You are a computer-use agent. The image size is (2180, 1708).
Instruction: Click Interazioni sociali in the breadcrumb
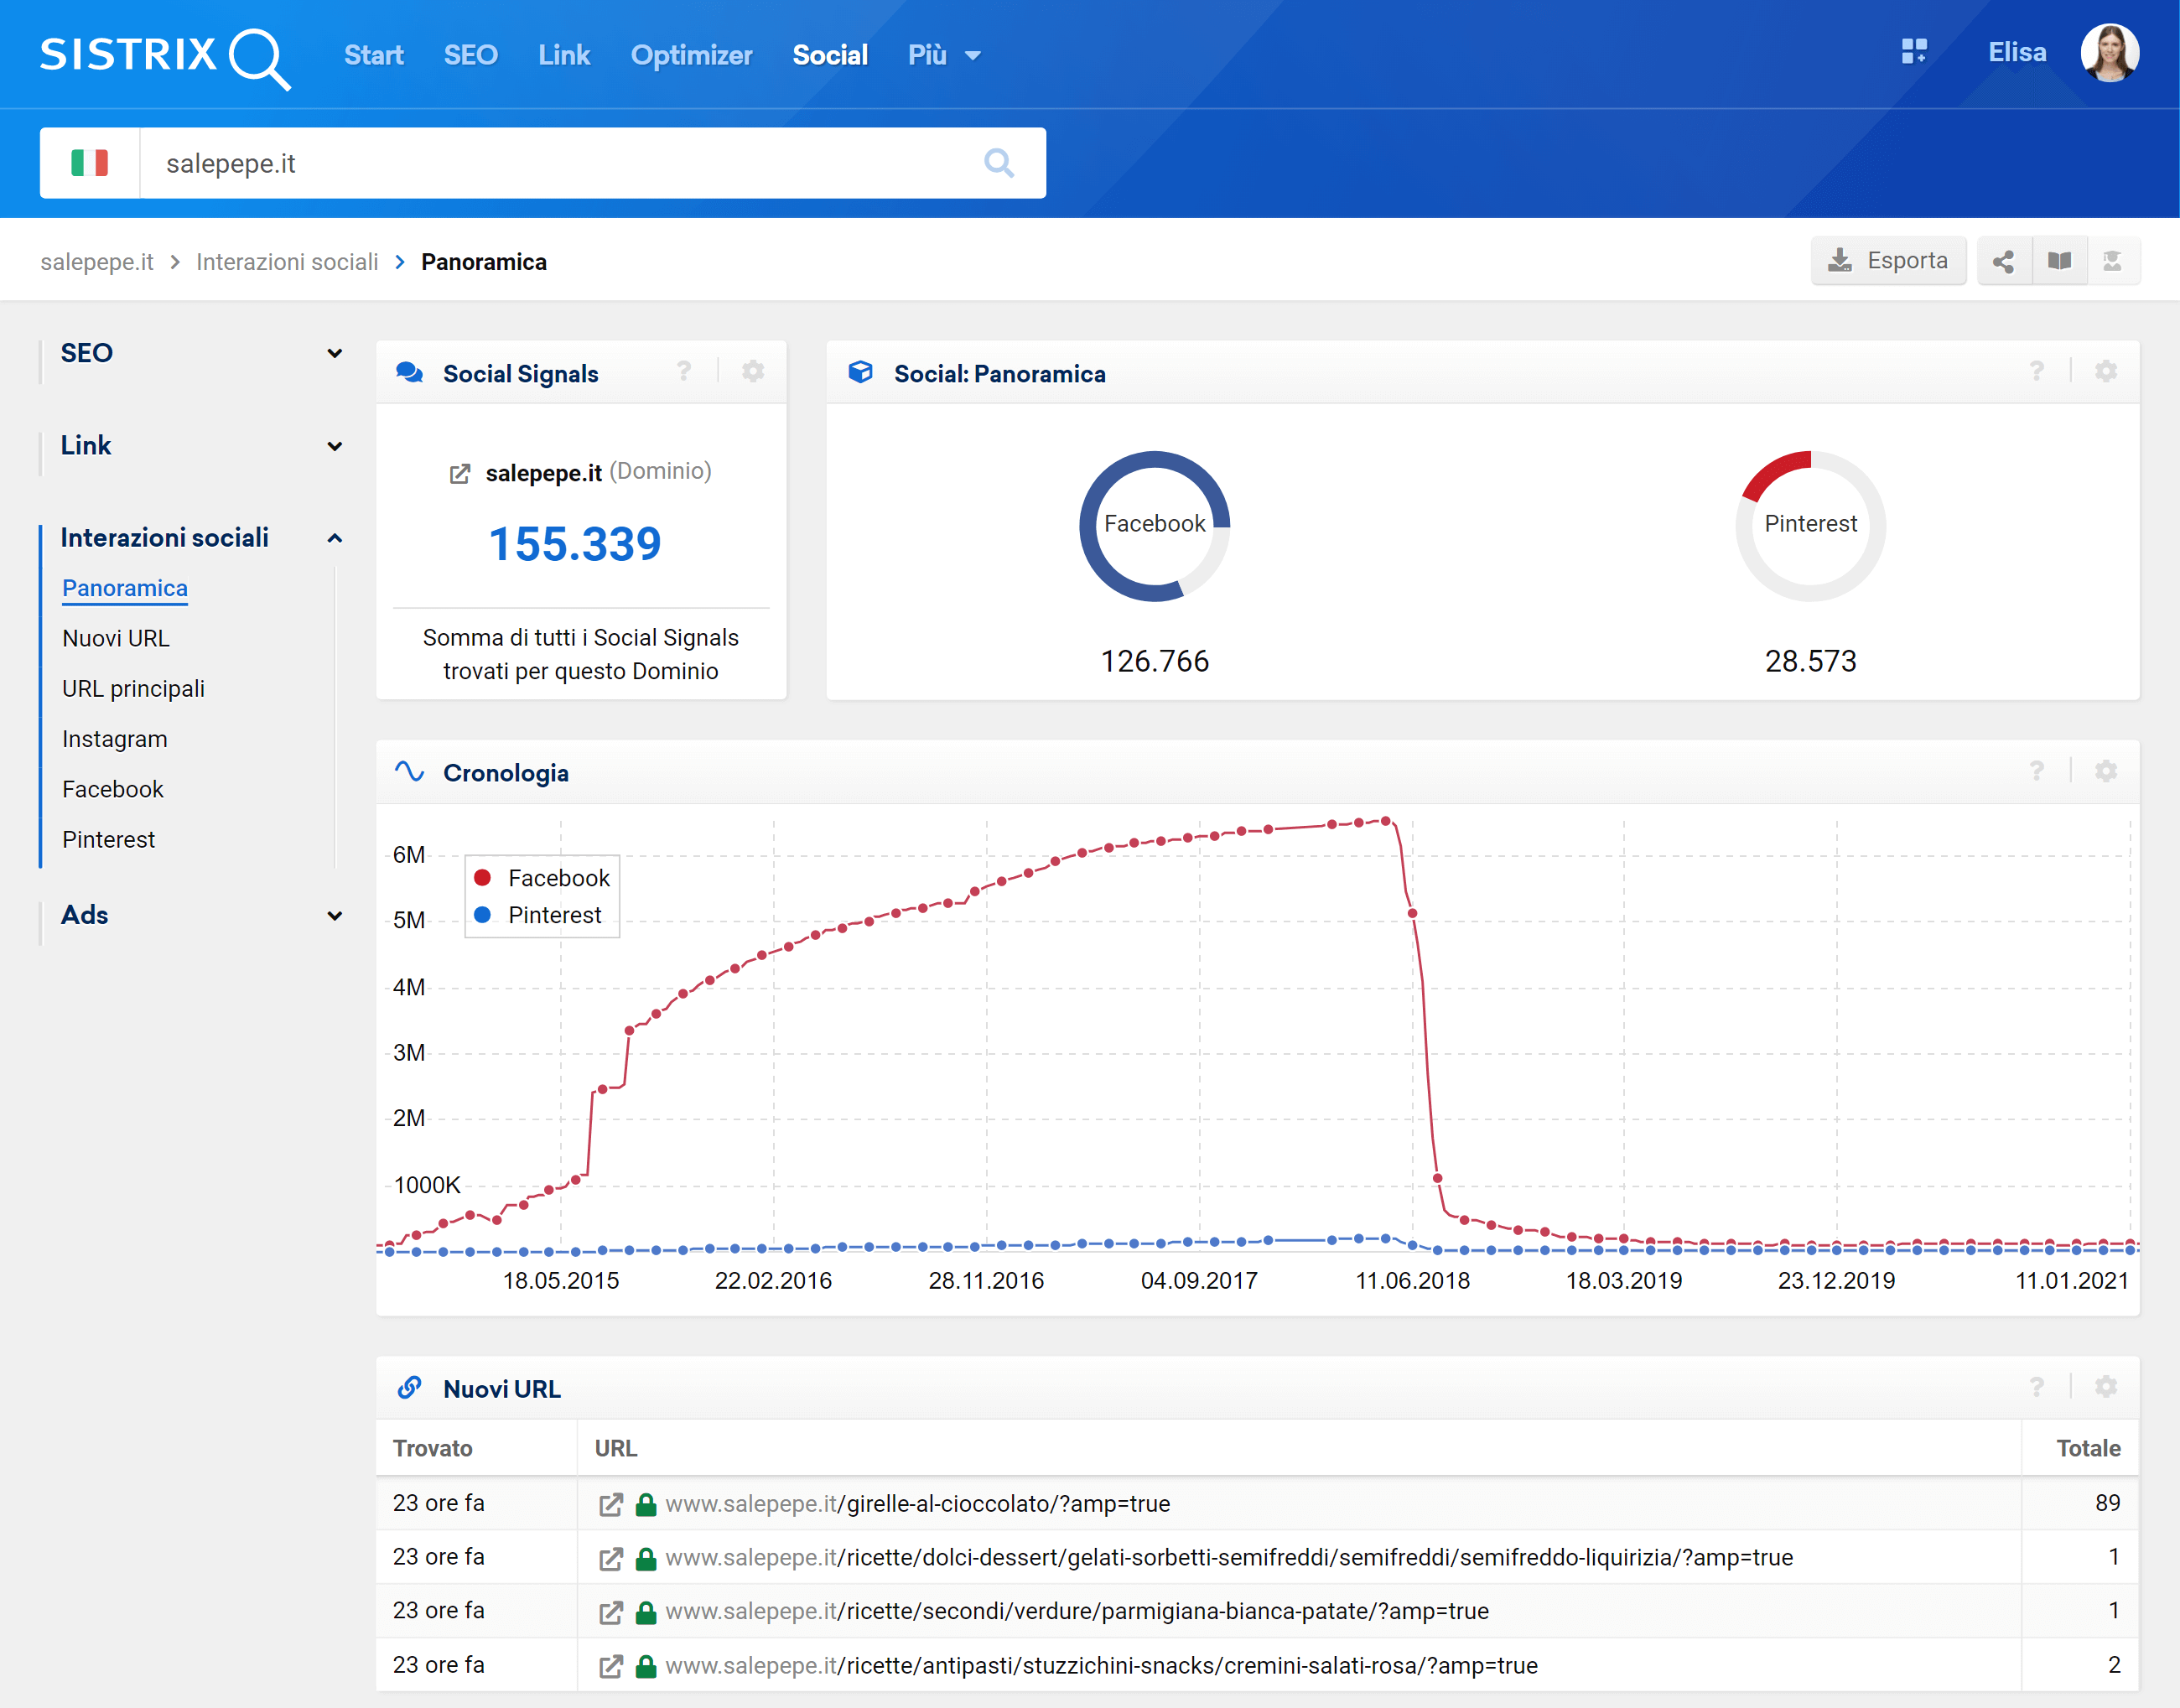point(287,262)
